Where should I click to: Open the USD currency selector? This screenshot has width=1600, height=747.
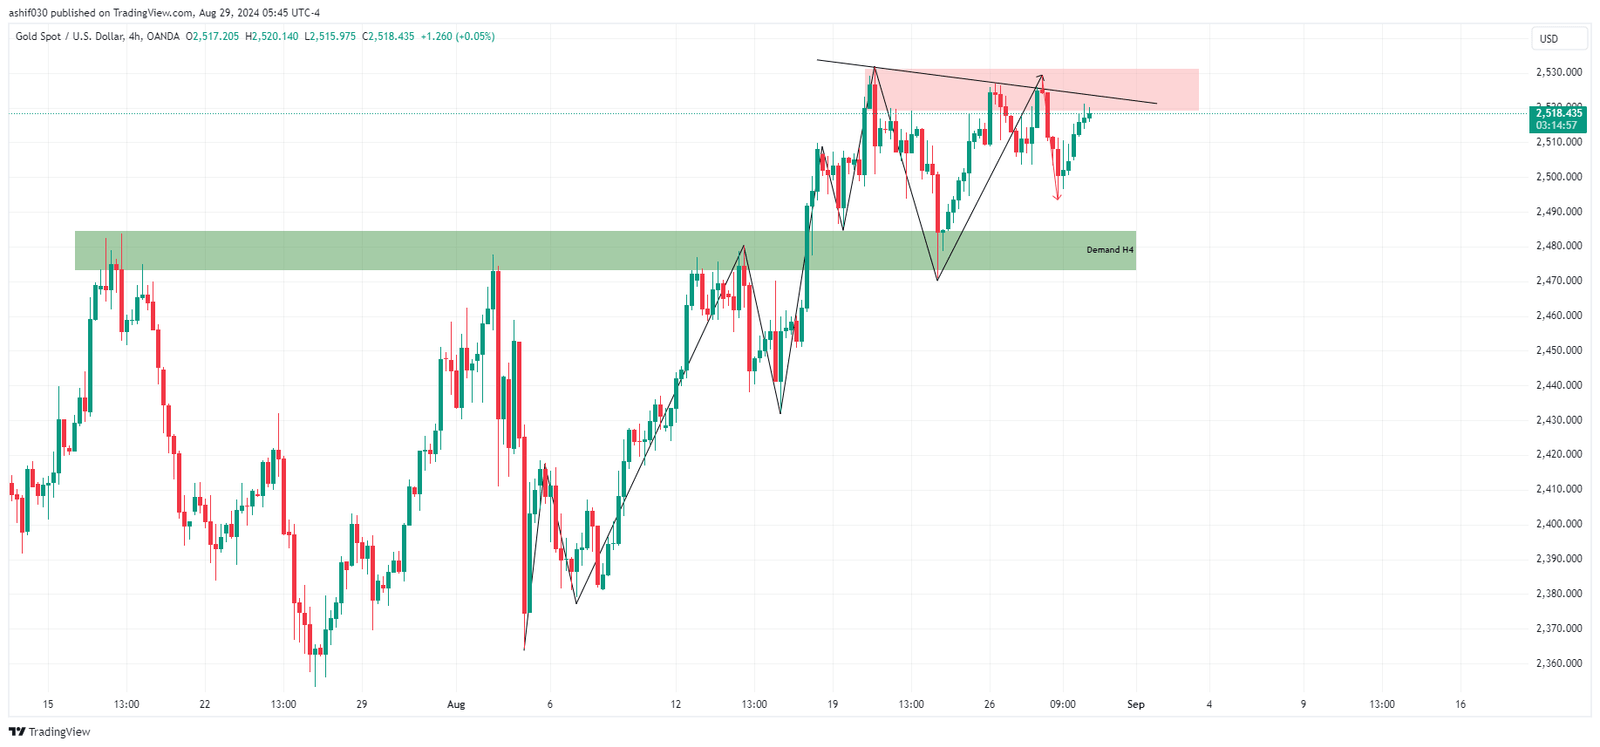(x=1559, y=39)
